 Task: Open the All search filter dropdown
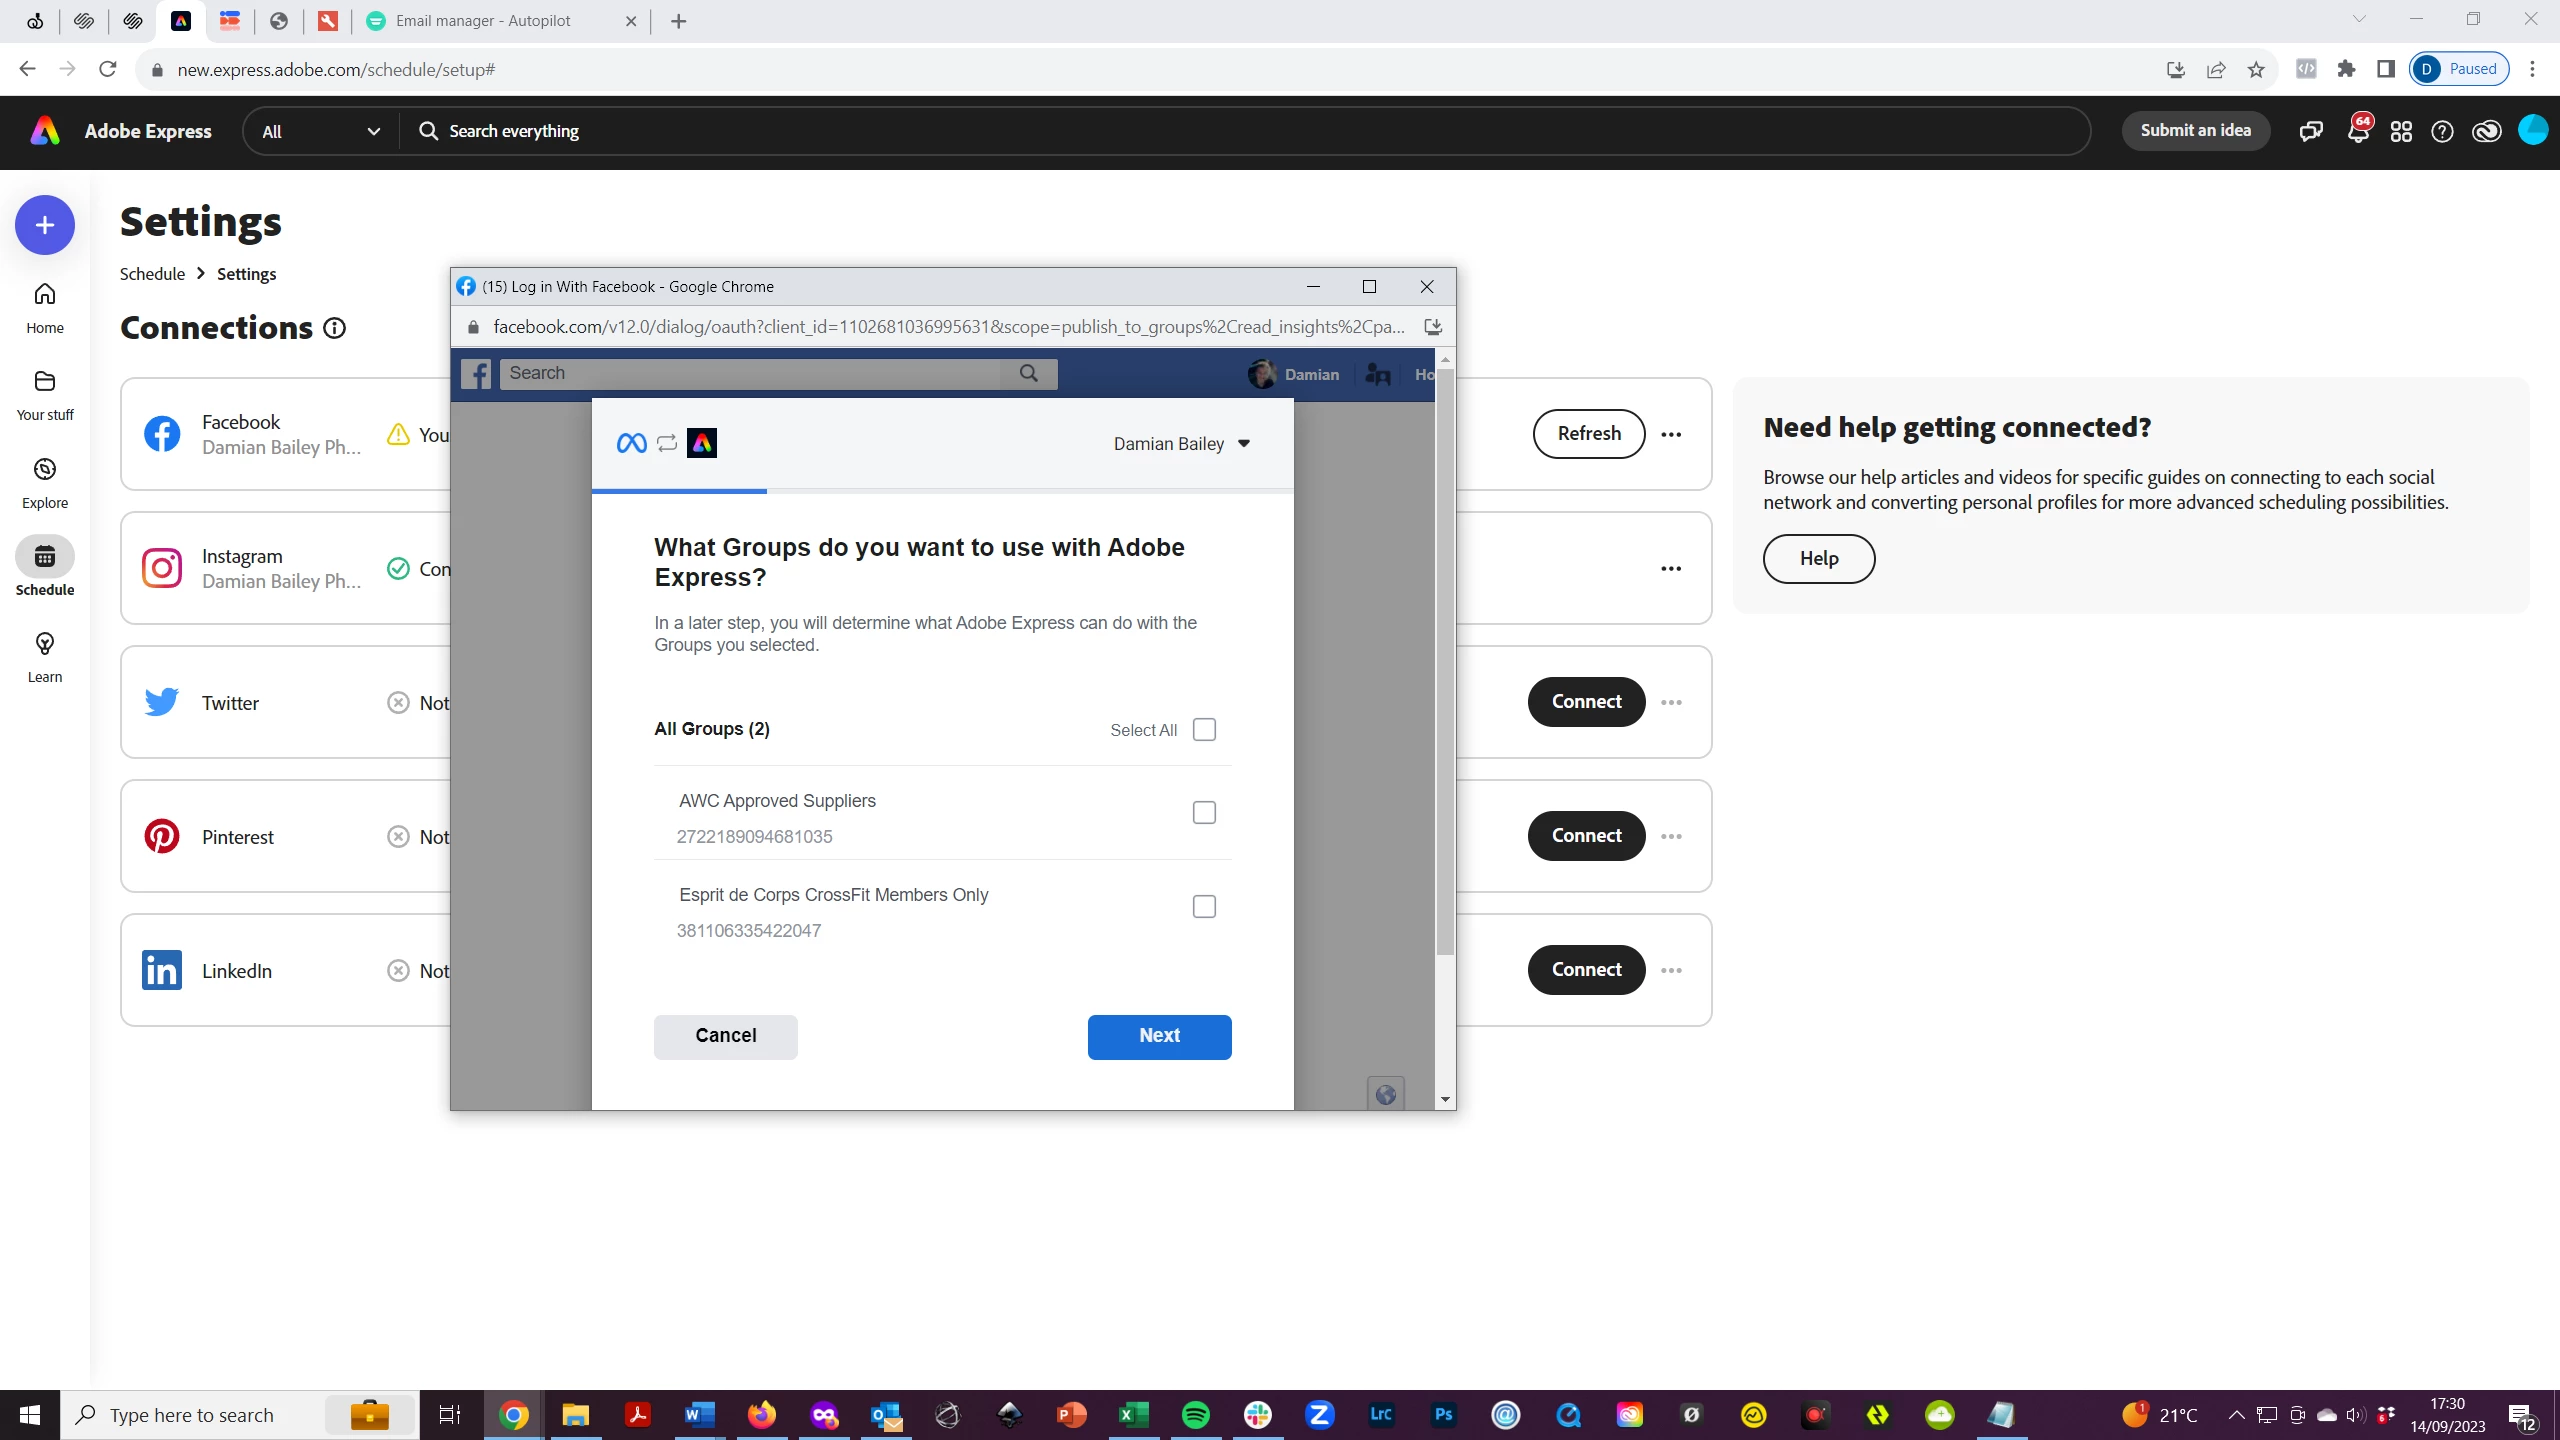click(x=320, y=131)
